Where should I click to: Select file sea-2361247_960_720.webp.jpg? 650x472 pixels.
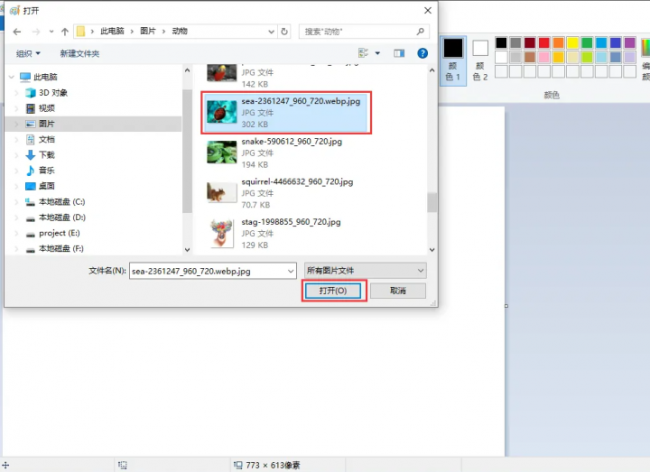286,113
